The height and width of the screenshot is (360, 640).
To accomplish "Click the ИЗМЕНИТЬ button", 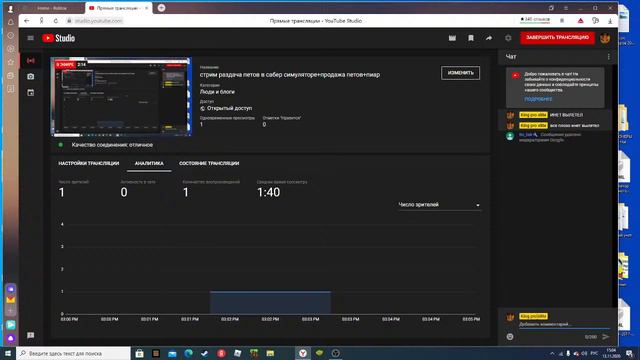I will (460, 73).
